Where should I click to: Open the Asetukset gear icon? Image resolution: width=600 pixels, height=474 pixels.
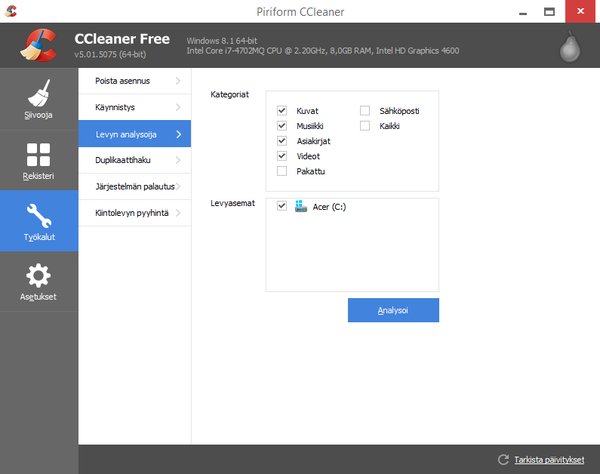pos(38,275)
